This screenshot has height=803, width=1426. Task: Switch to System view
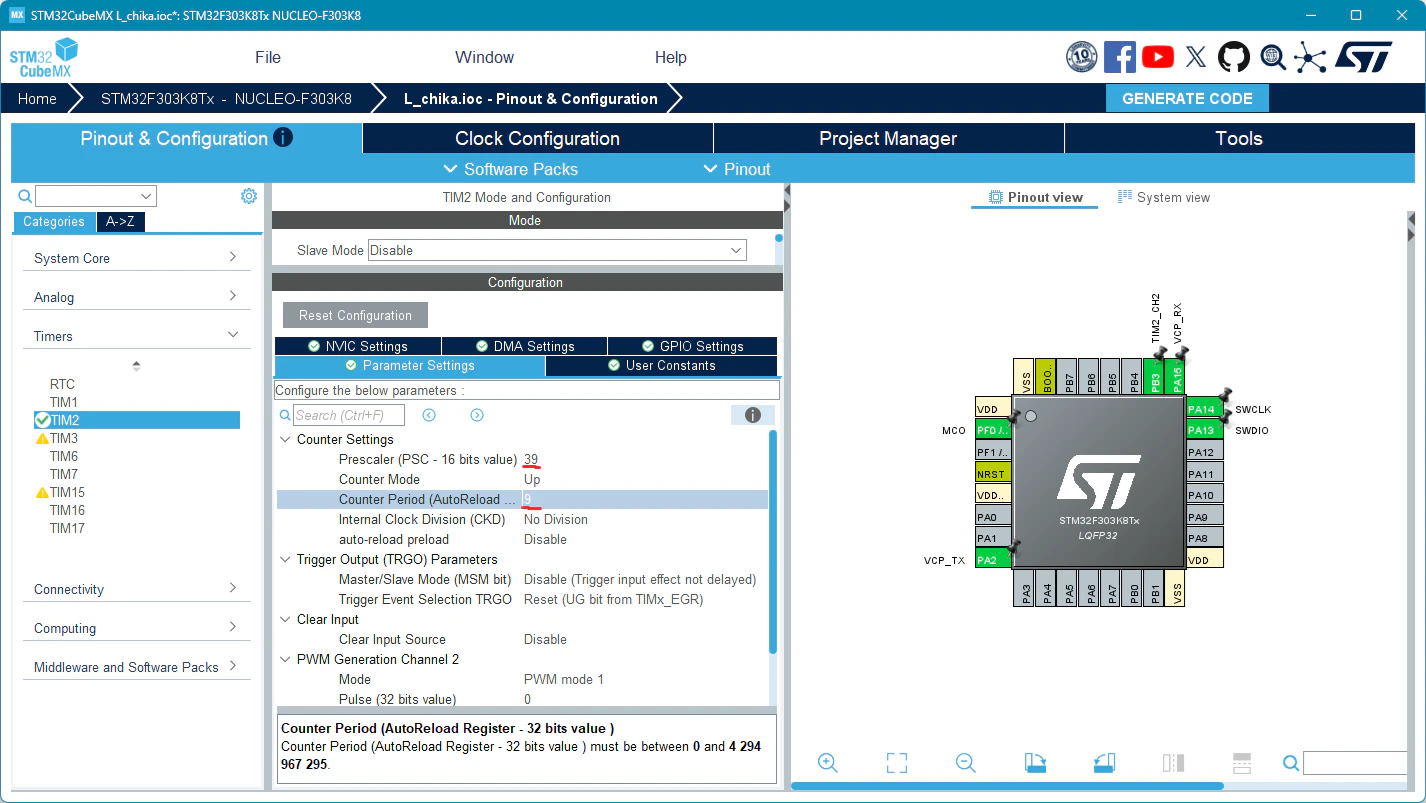[1164, 197]
